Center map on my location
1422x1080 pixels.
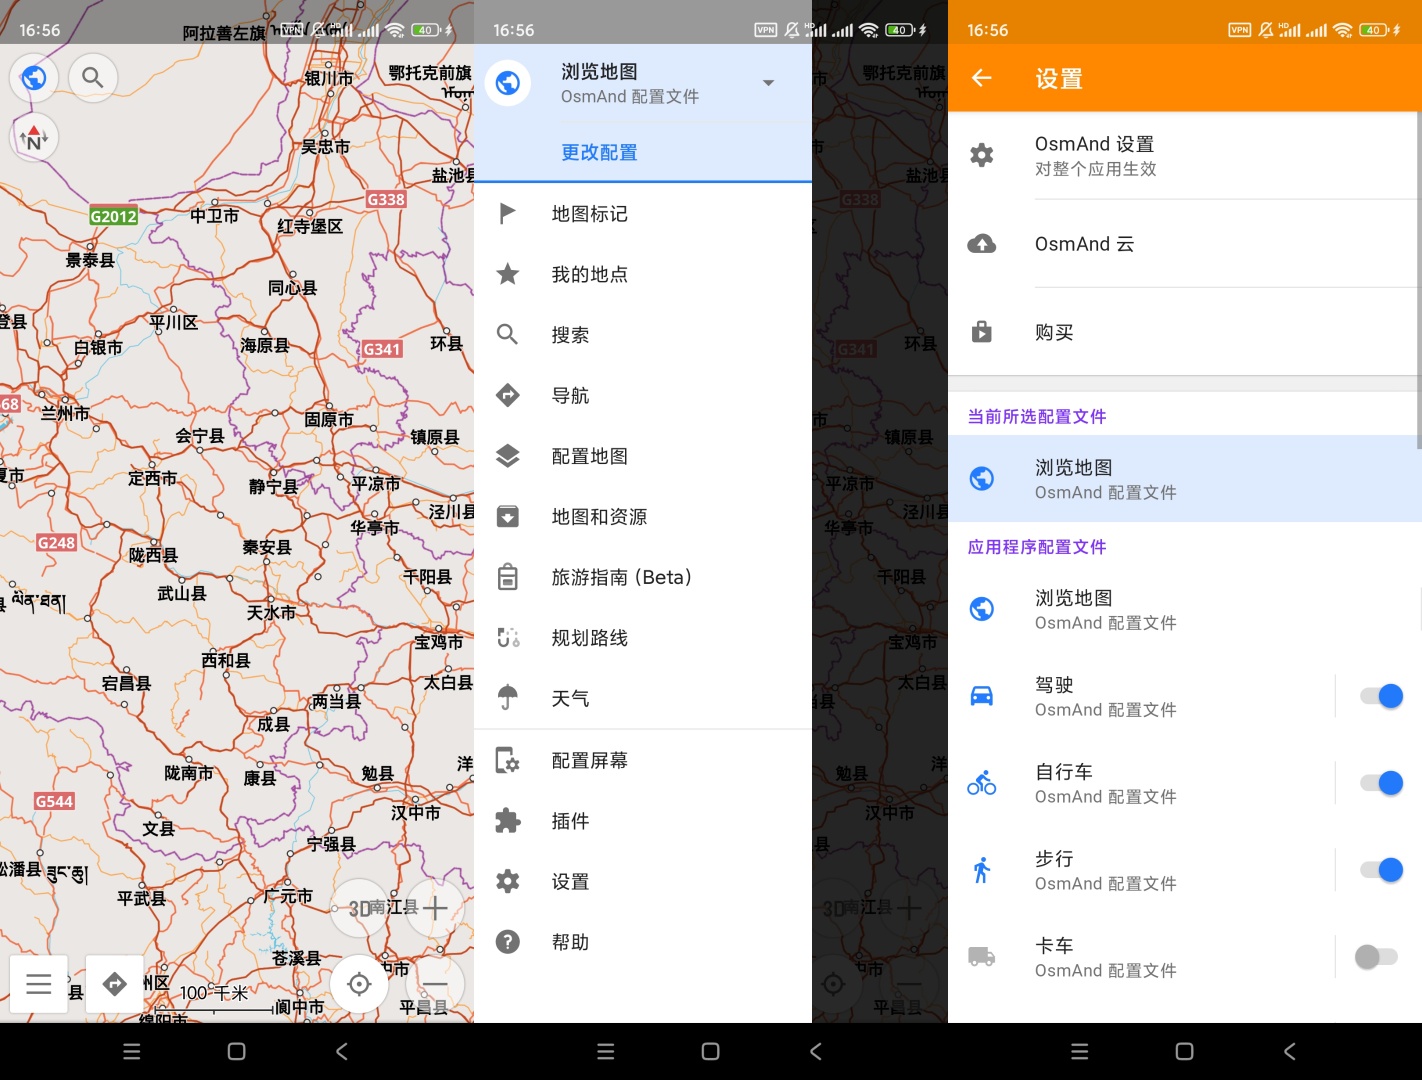click(359, 984)
